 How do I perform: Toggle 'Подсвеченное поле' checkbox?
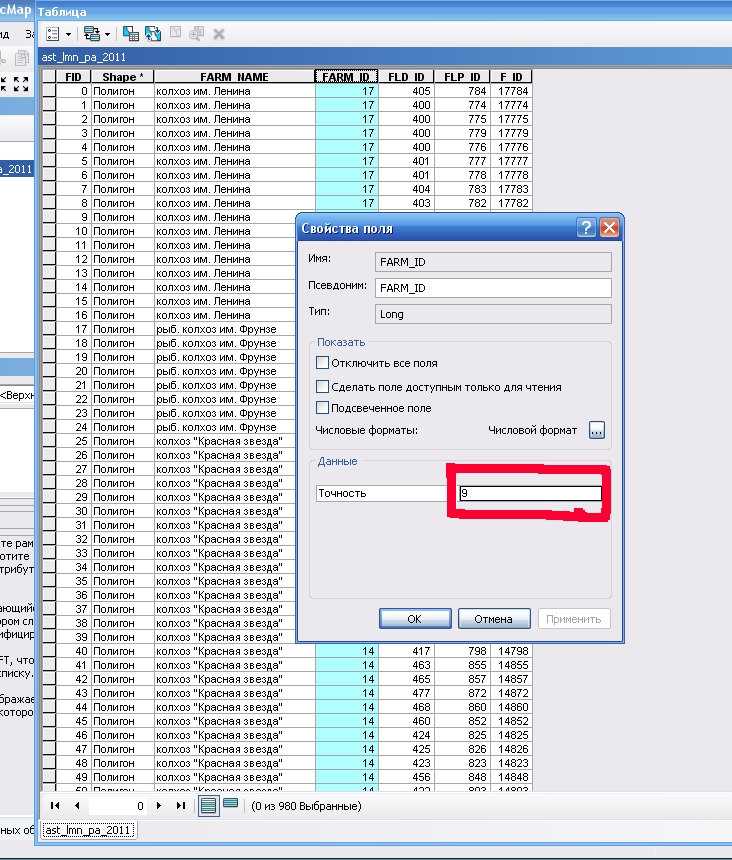tap(323, 408)
